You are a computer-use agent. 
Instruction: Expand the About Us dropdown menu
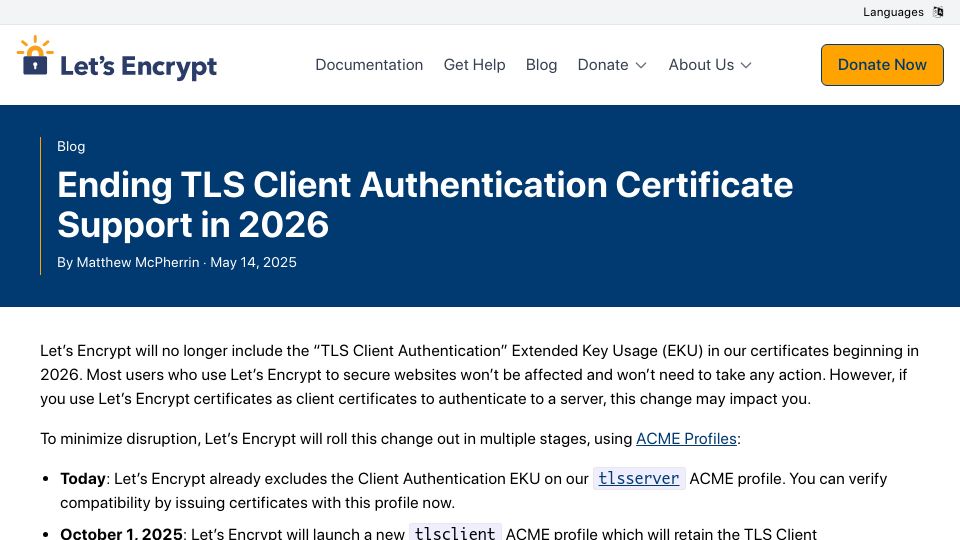(x=710, y=65)
